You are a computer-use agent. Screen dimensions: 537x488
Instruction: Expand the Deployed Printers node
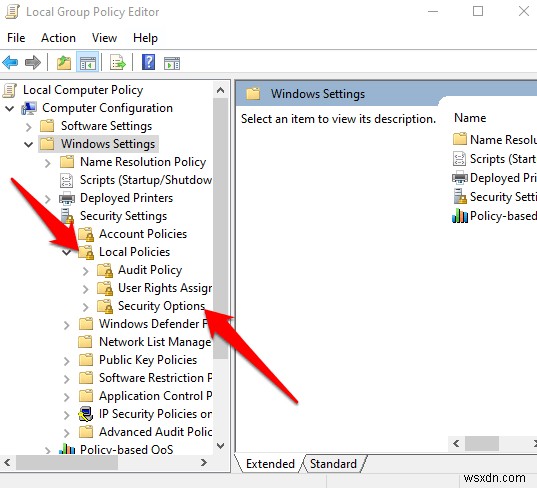coord(48,199)
